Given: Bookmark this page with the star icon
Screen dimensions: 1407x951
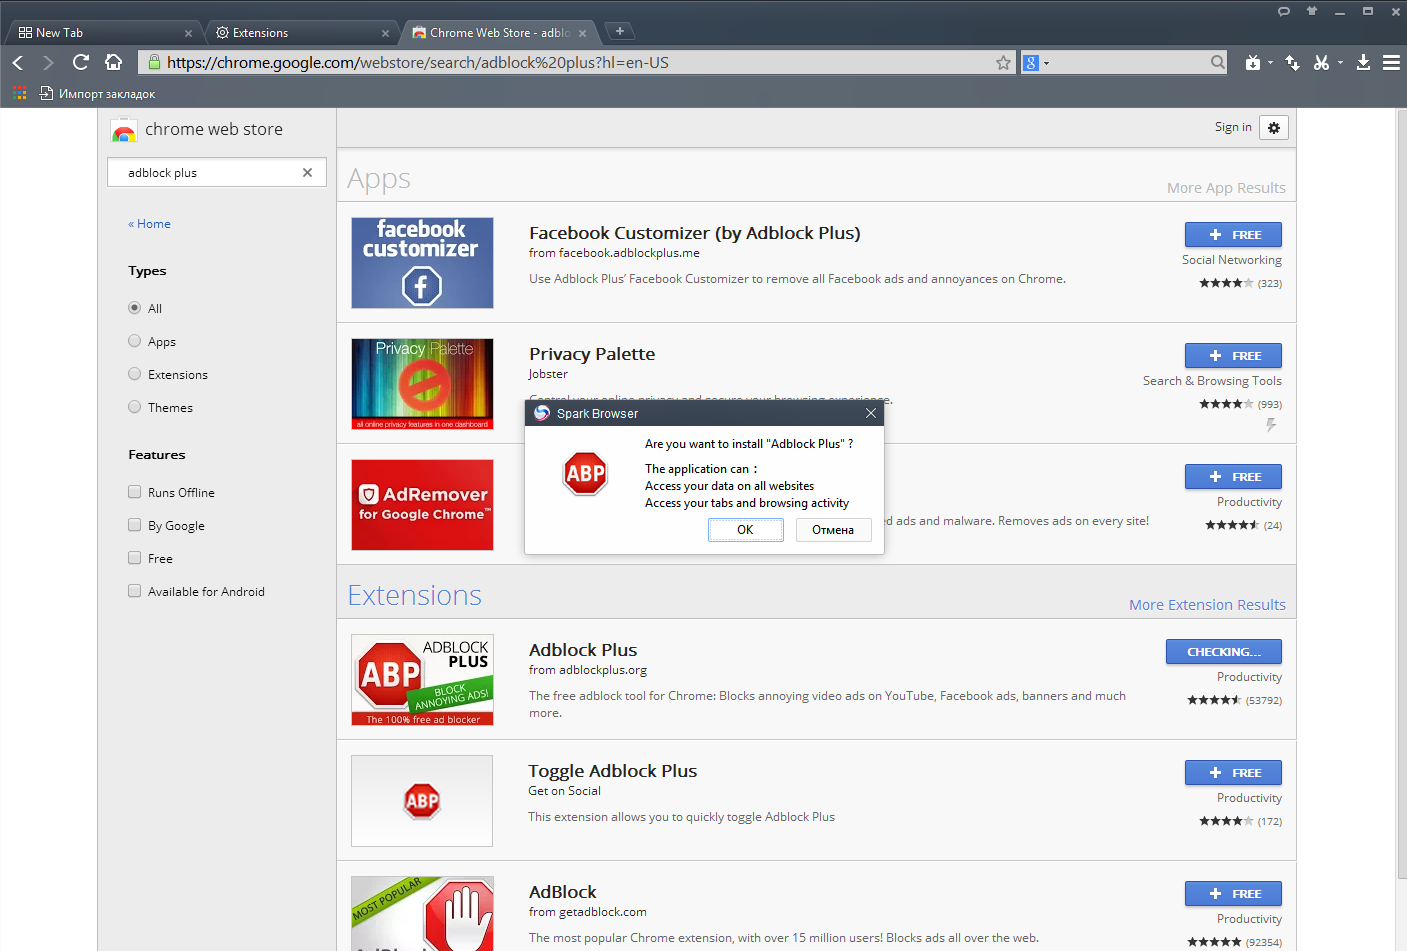Looking at the screenshot, I should click(1003, 62).
